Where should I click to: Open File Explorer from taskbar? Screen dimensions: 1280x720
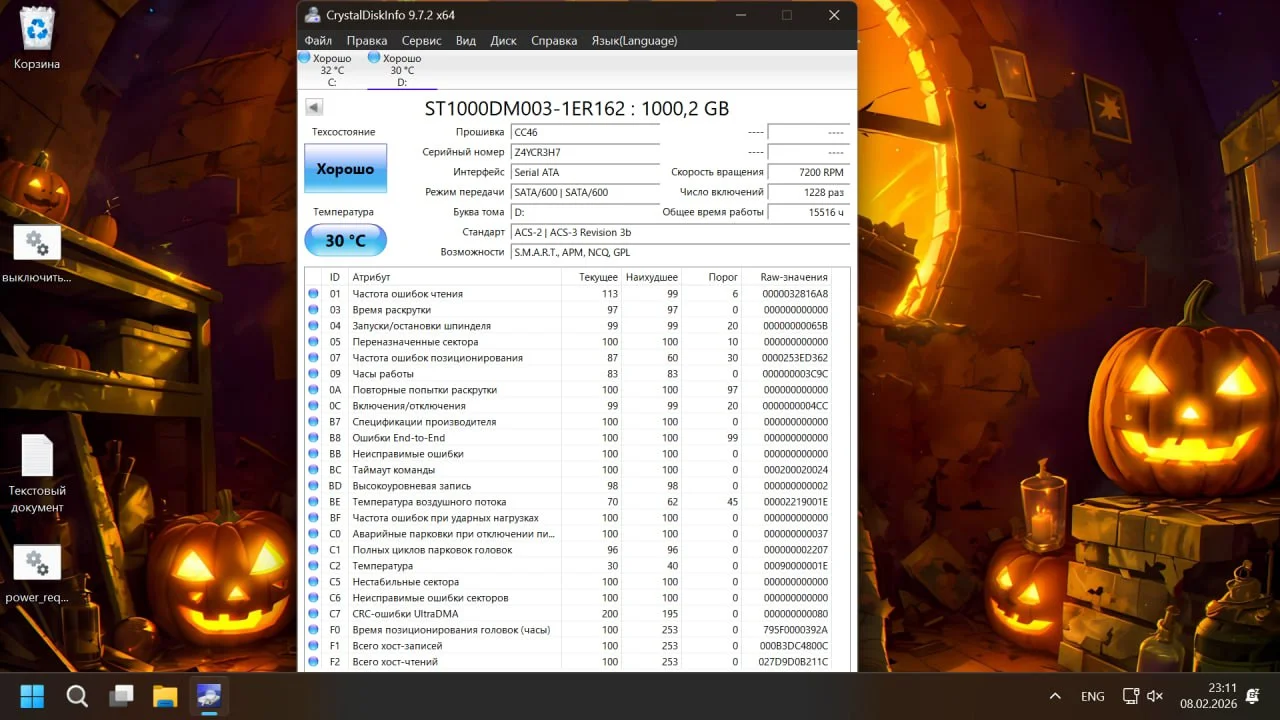click(165, 696)
